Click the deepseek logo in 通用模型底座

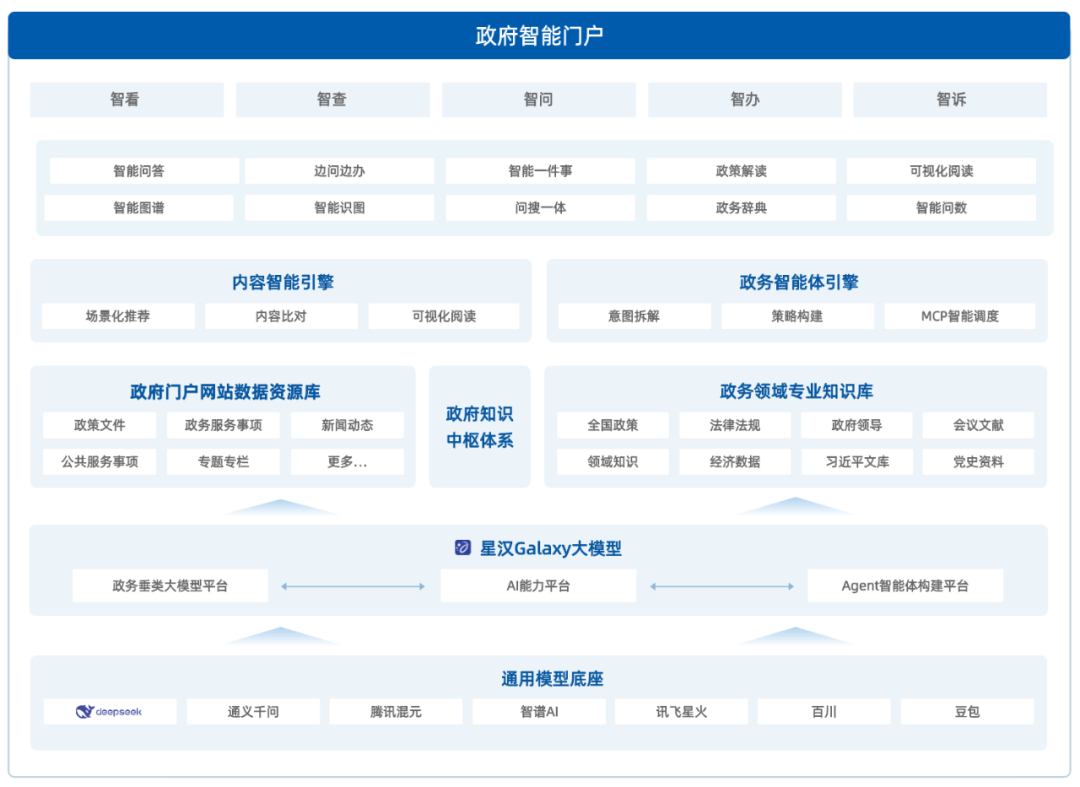point(108,711)
